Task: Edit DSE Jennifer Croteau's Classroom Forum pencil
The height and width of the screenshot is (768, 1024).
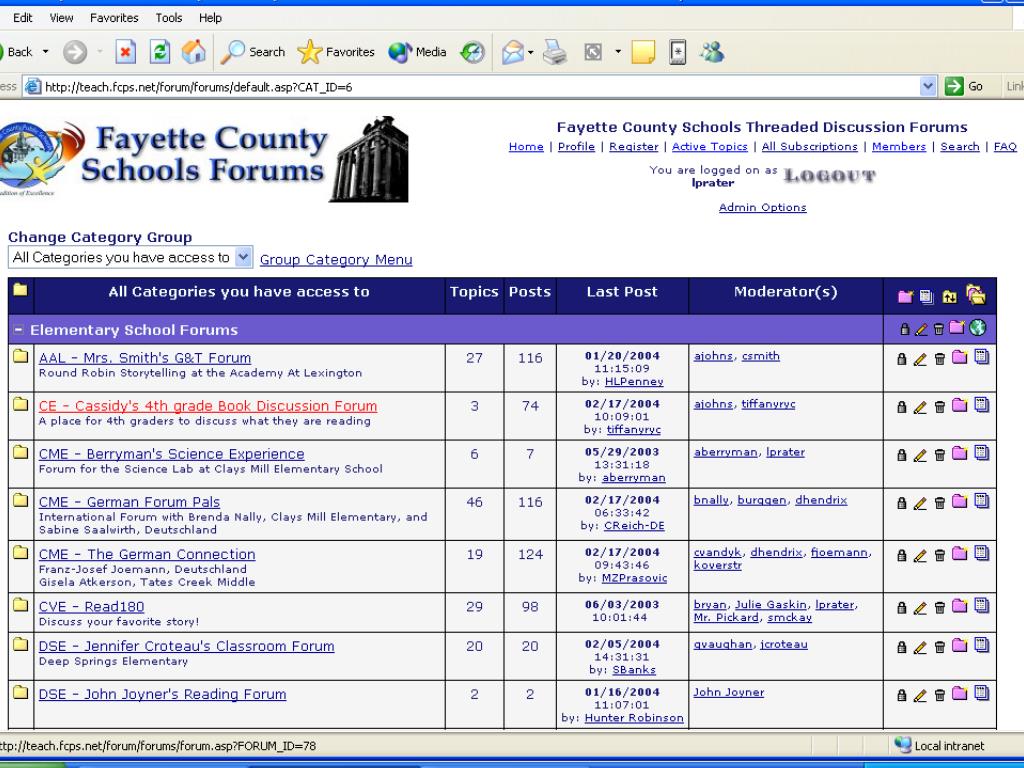Action: (x=920, y=647)
